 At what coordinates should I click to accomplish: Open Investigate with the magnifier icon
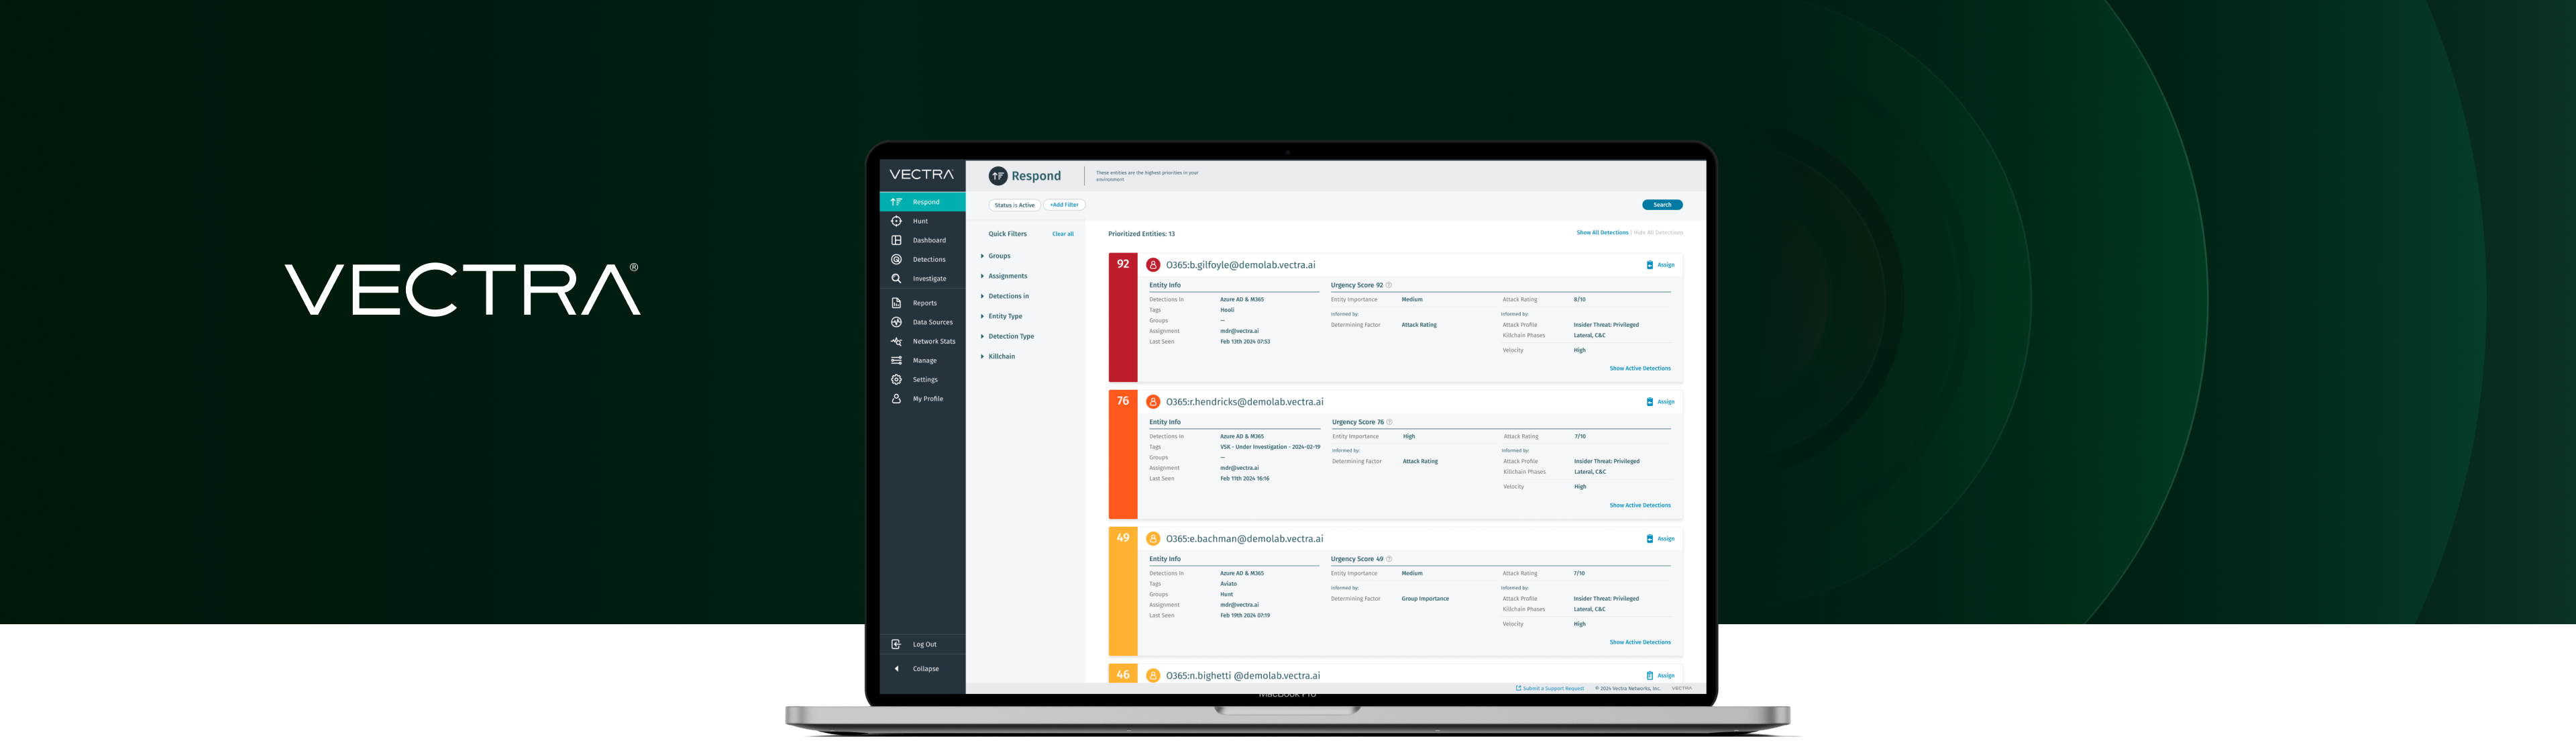(x=922, y=279)
